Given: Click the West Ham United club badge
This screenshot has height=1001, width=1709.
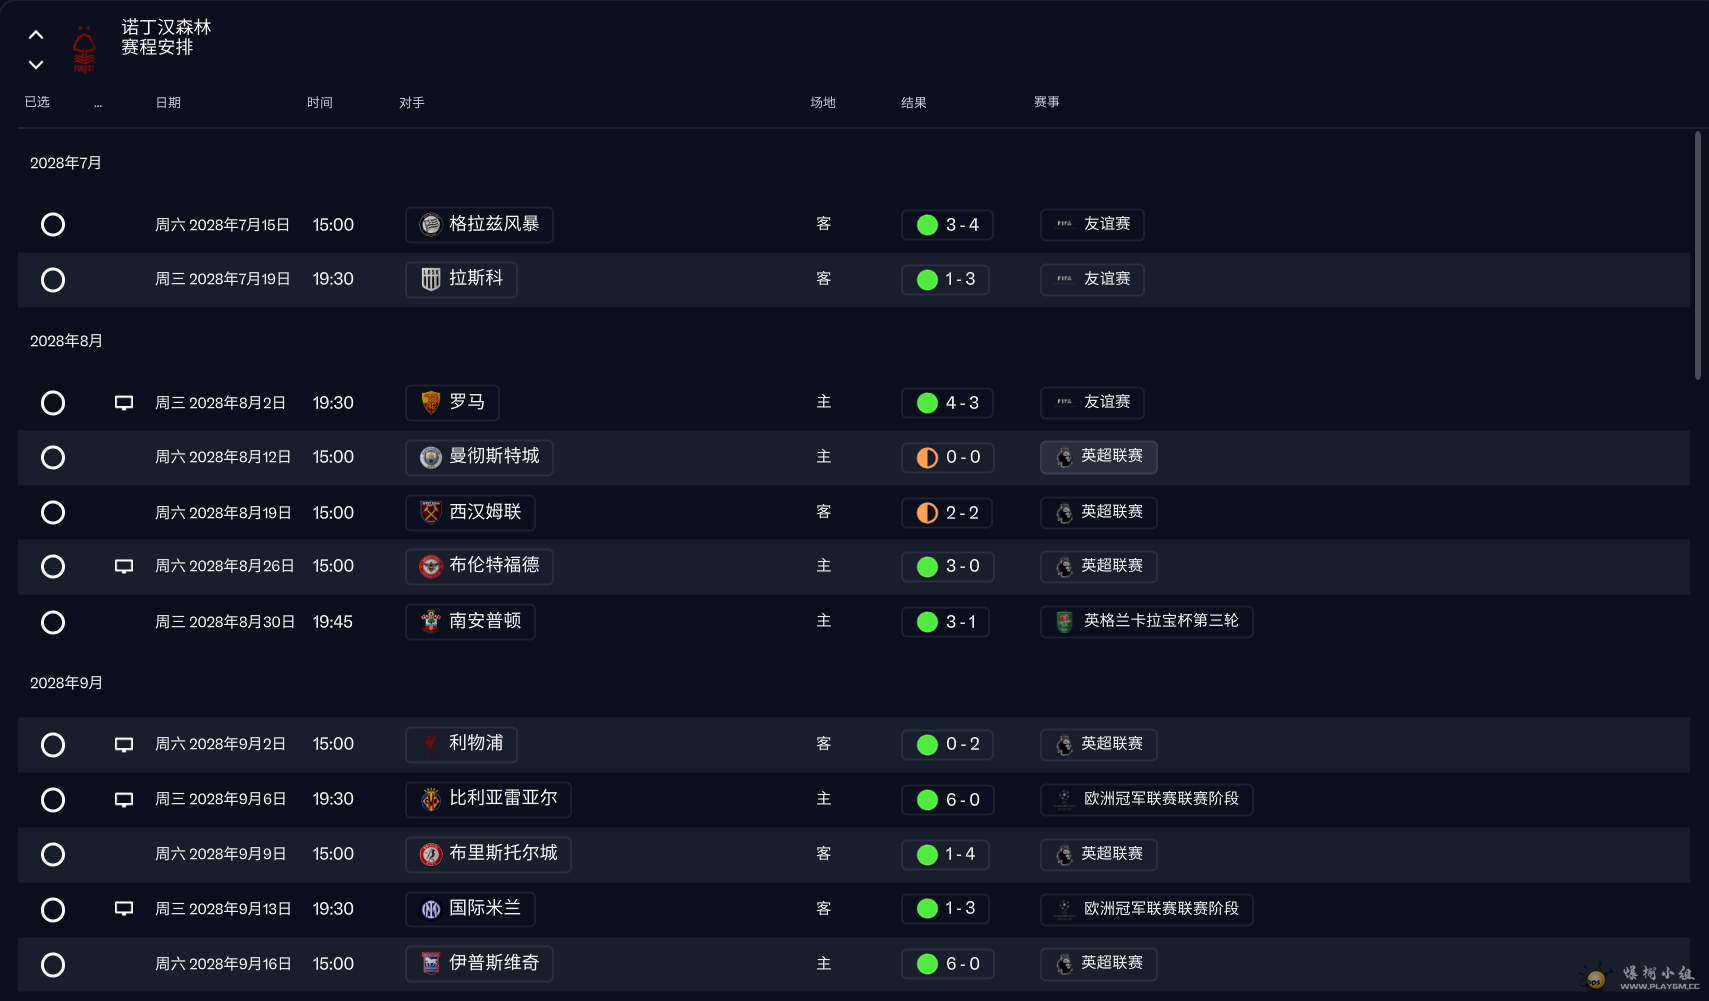Looking at the screenshot, I should (x=431, y=512).
